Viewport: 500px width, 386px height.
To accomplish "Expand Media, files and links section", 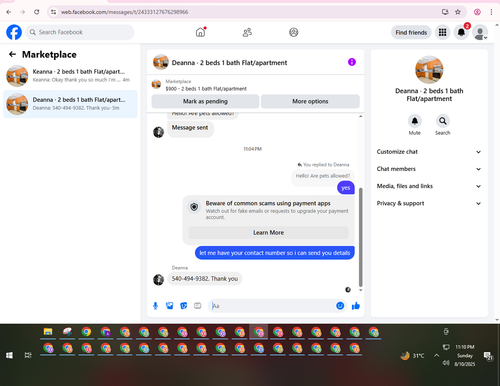I will 429,186.
